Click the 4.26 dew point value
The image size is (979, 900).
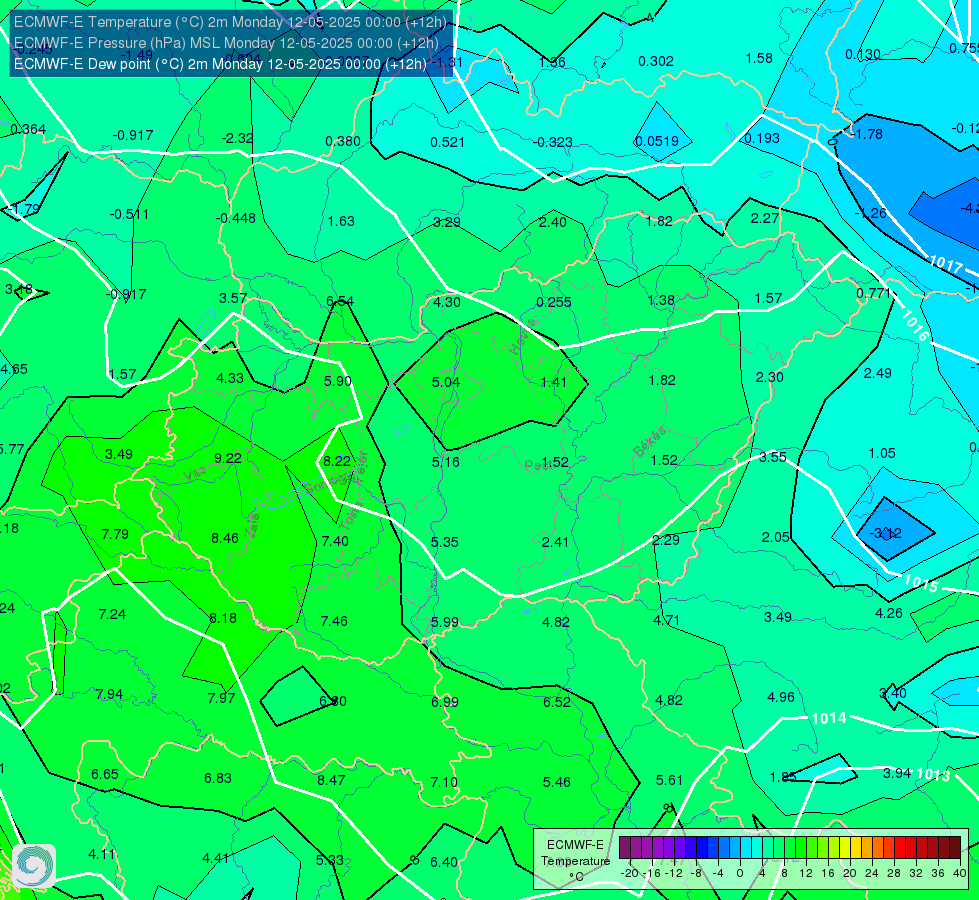click(889, 613)
